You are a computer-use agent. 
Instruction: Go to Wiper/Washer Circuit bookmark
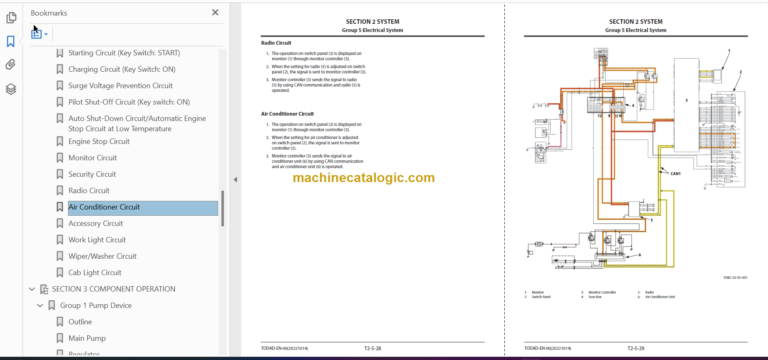tap(102, 256)
